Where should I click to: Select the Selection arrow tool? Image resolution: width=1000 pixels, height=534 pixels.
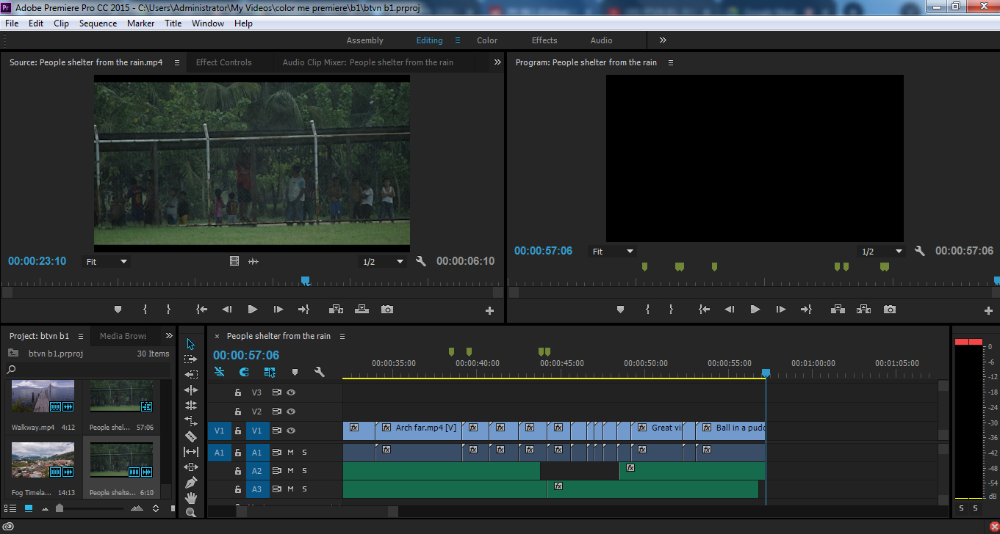(x=190, y=345)
